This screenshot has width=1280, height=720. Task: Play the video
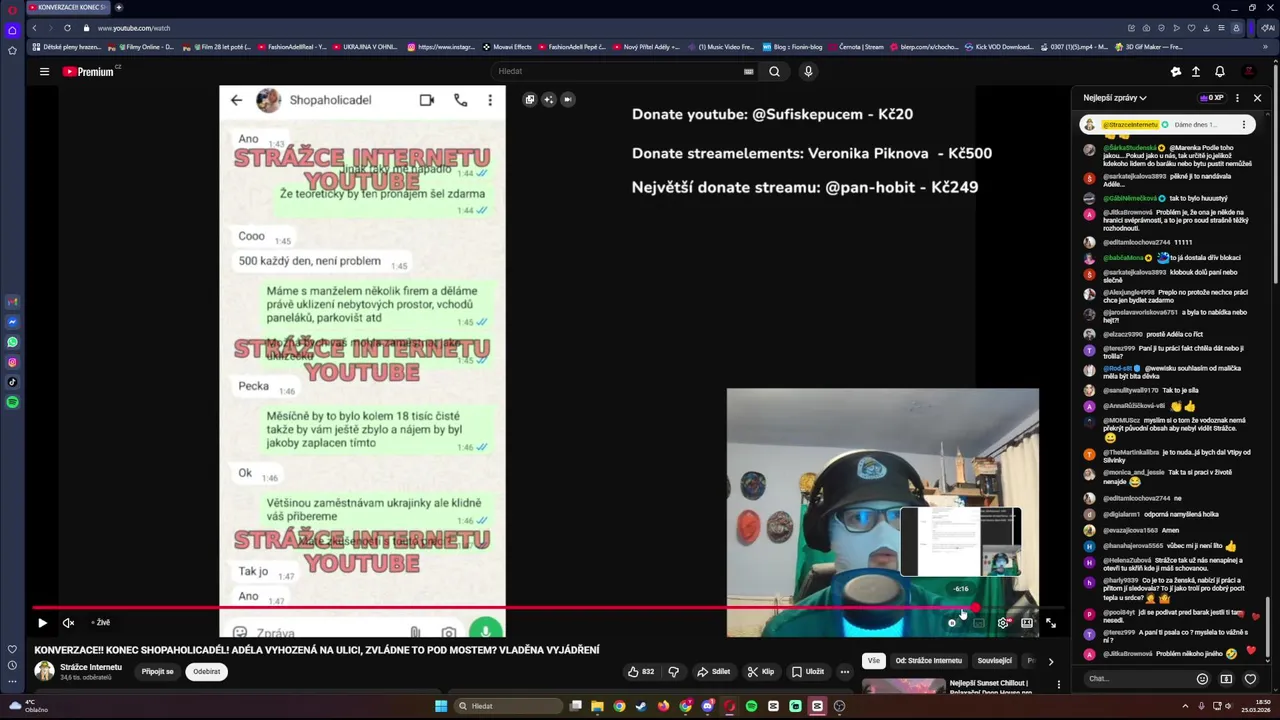click(x=42, y=623)
